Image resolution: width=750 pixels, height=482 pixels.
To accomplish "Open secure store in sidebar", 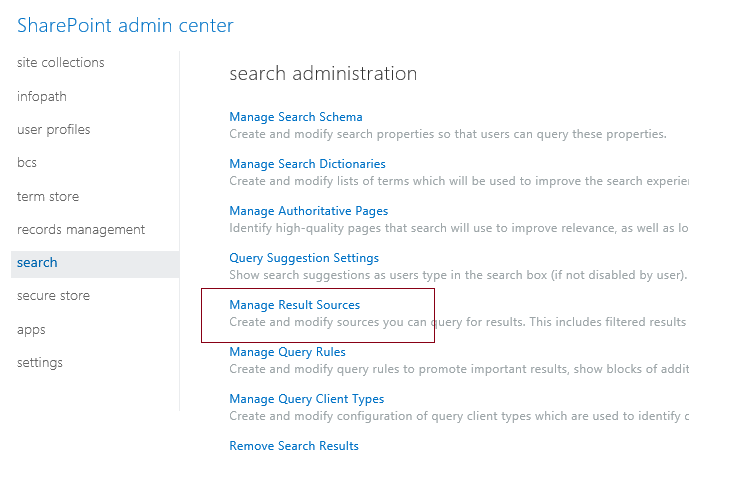I will click(54, 296).
